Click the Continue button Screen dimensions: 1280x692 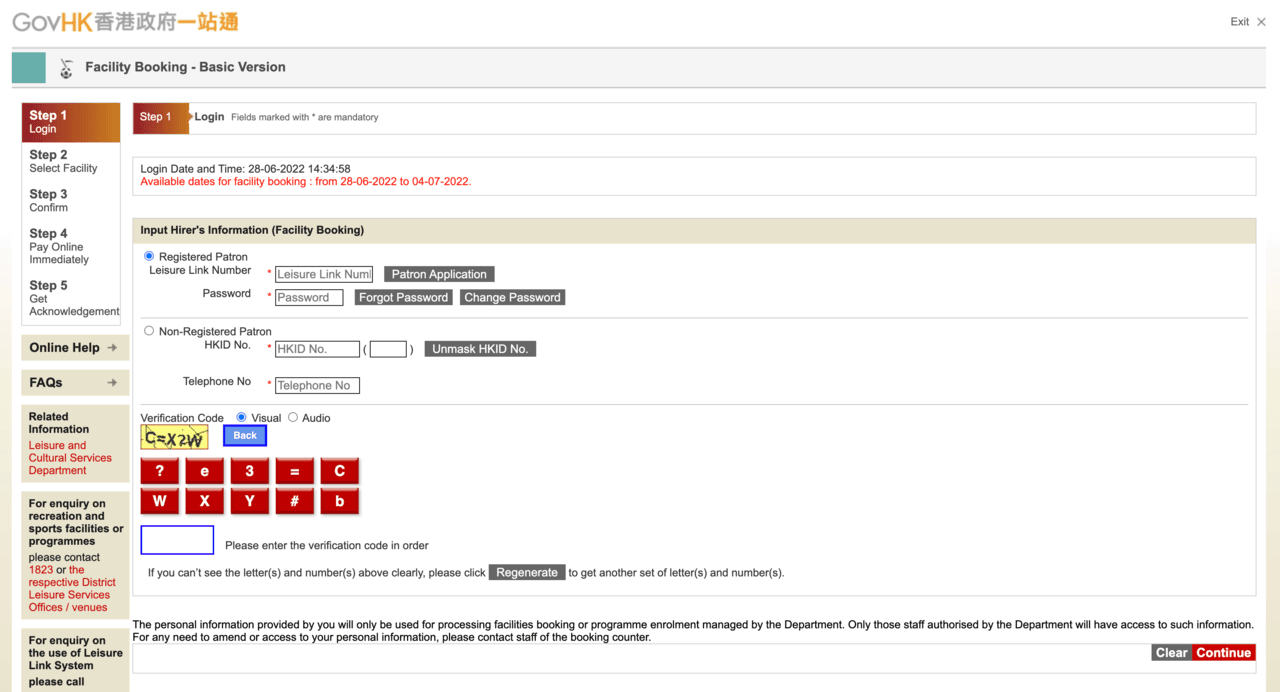(1223, 653)
